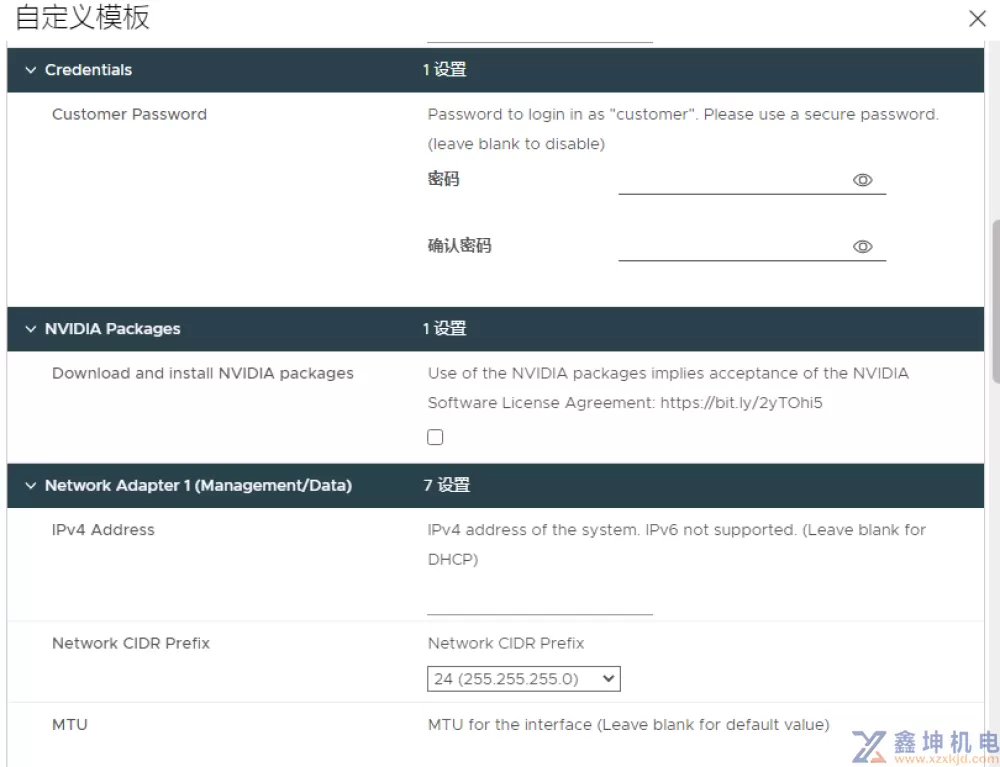Close the 自定义模板 dialog with X
The width and height of the screenshot is (1000, 767).
click(977, 18)
